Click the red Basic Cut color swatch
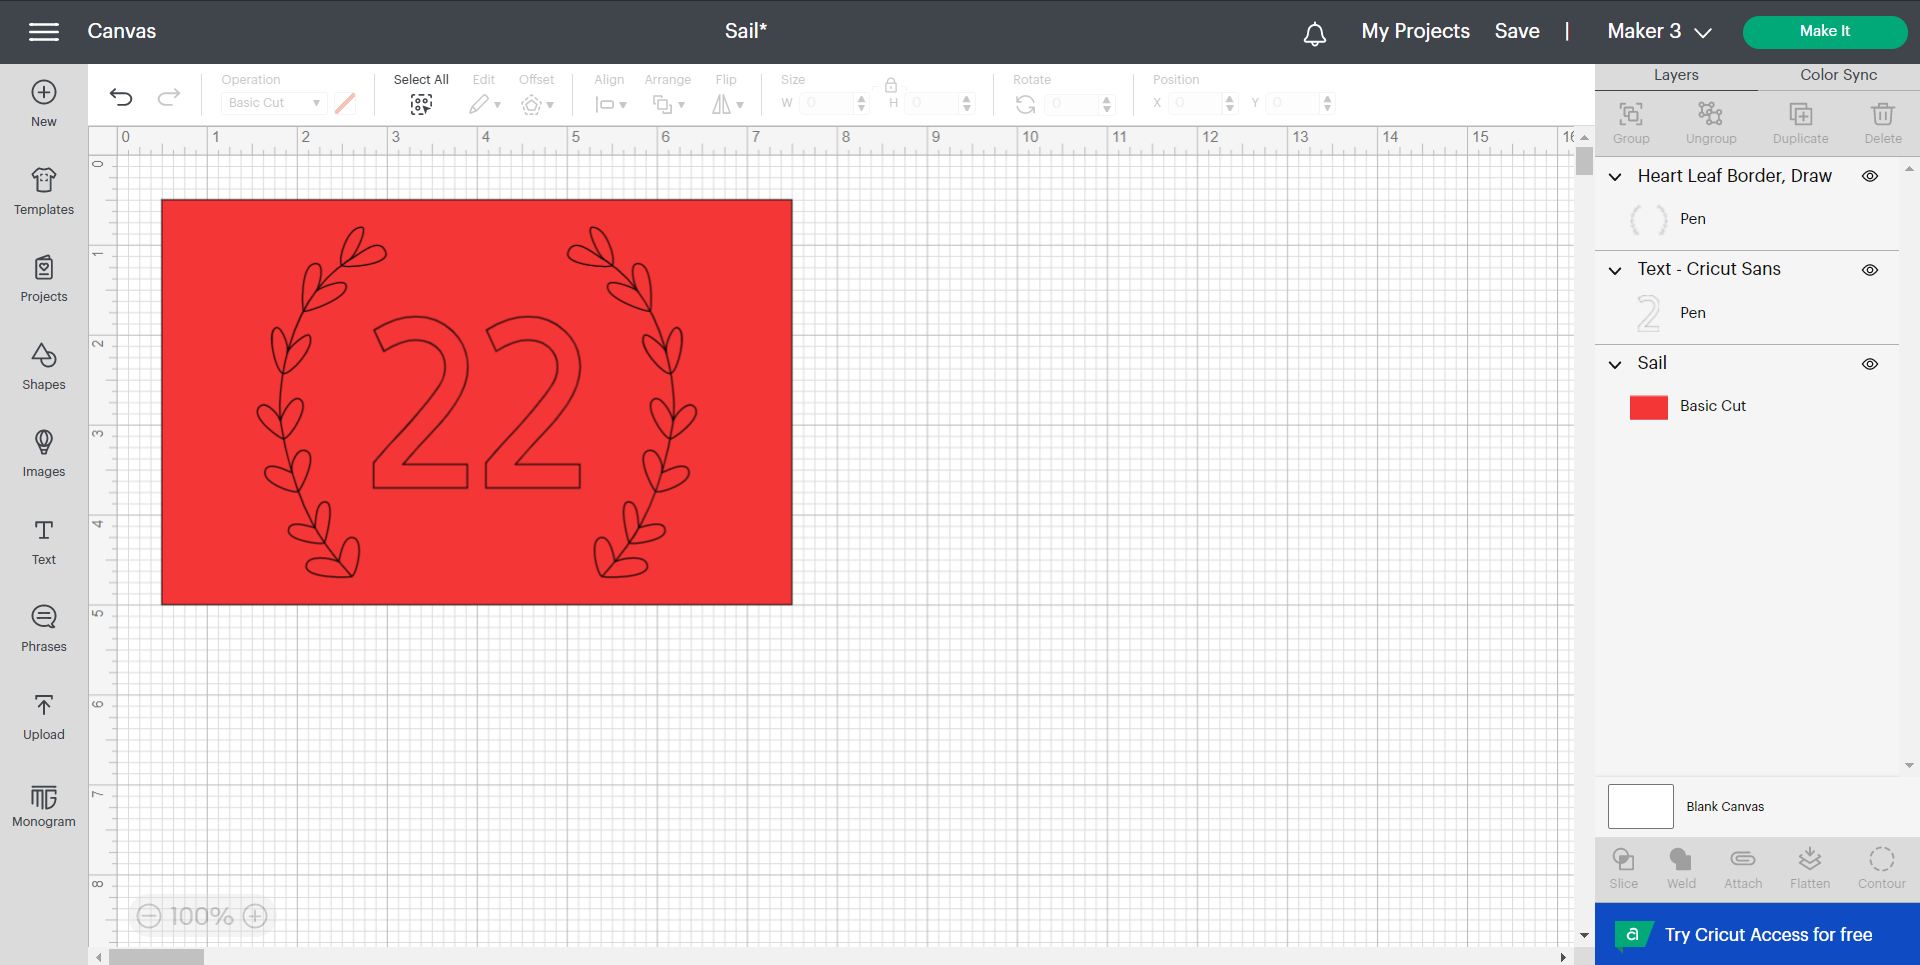 point(1648,407)
